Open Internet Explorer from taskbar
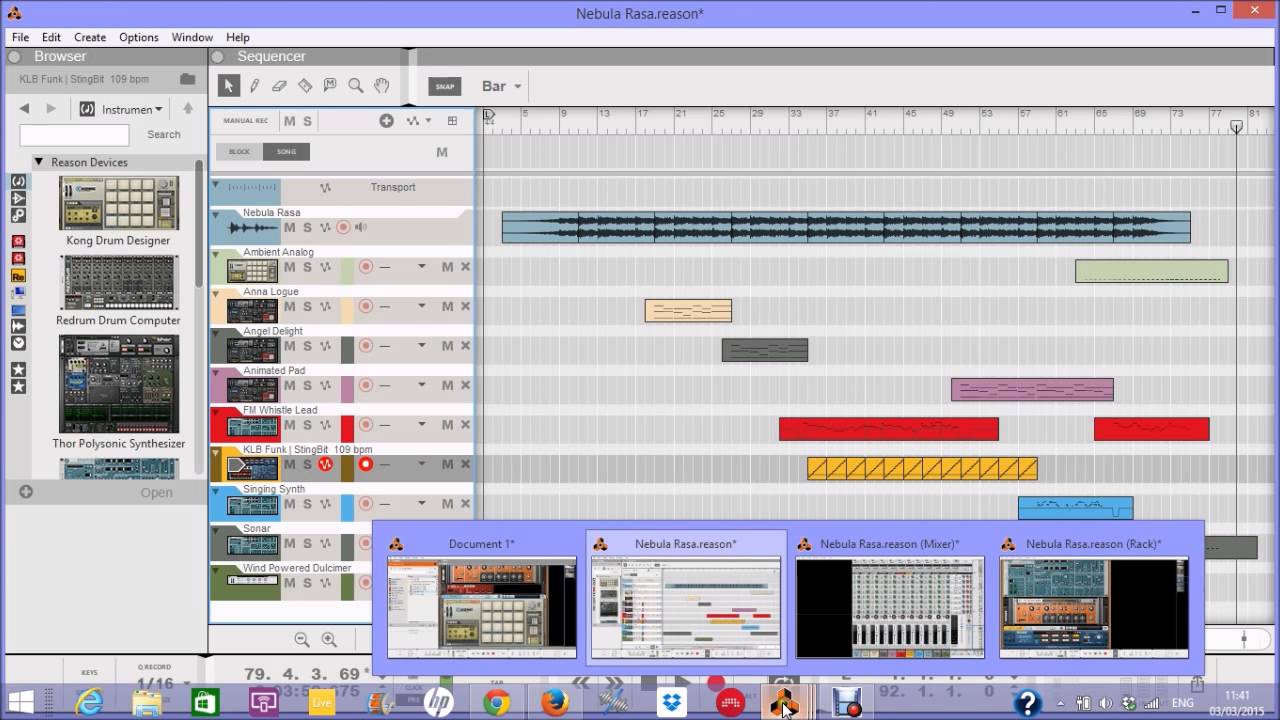This screenshot has height=720, width=1280. point(89,703)
